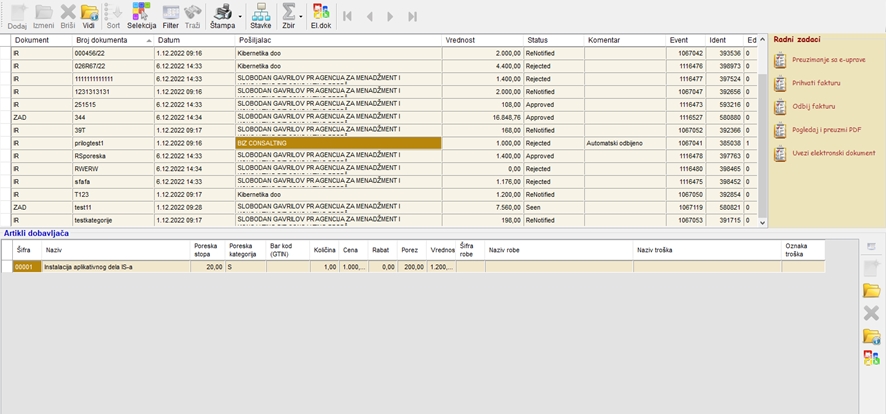Click the Briši delete icon
The image size is (886, 414).
[x=67, y=14]
